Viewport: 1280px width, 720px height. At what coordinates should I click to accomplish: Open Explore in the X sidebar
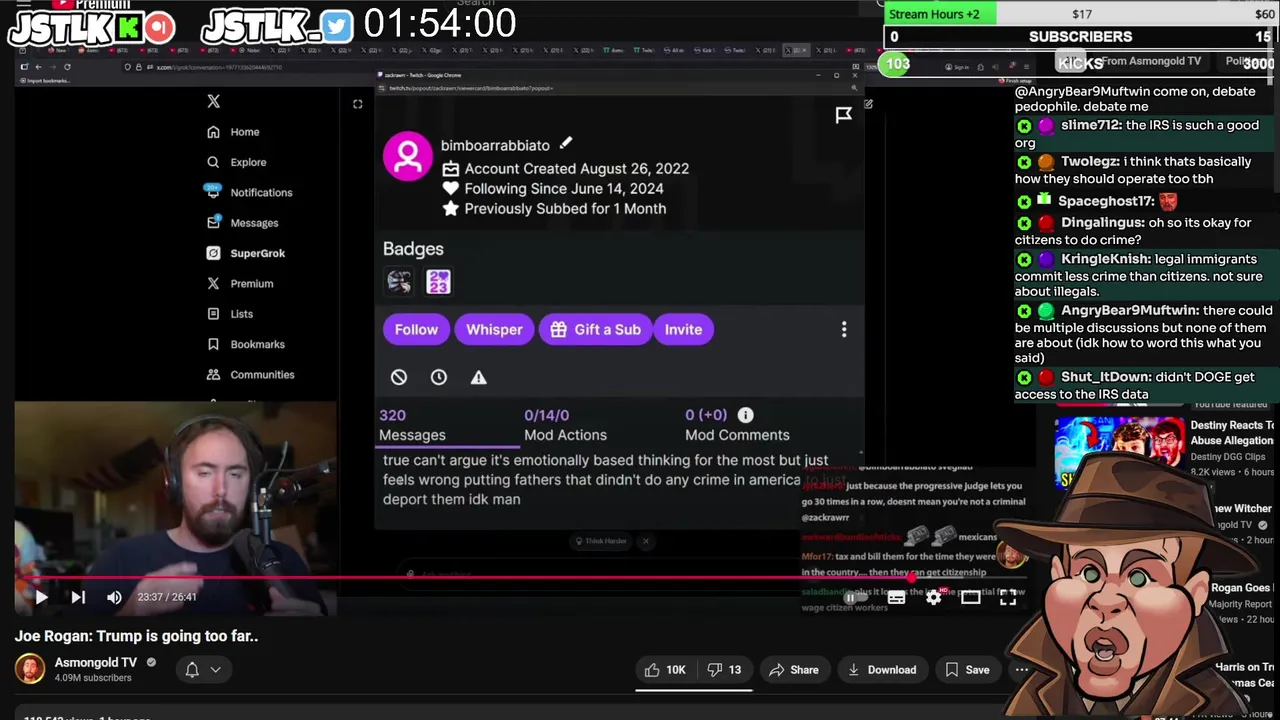pos(237,162)
